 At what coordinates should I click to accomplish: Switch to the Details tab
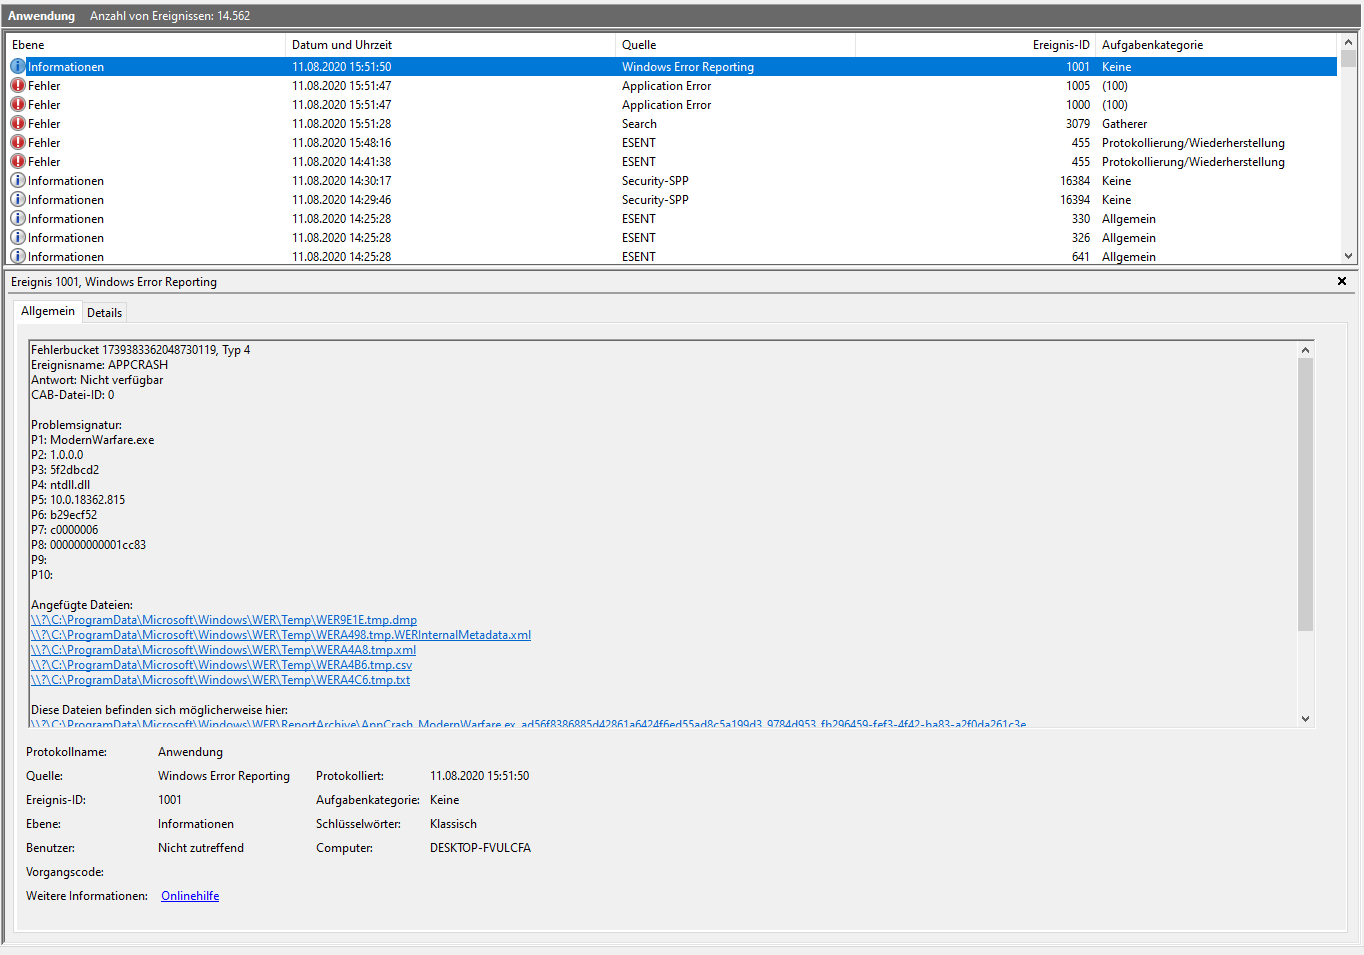(x=104, y=312)
